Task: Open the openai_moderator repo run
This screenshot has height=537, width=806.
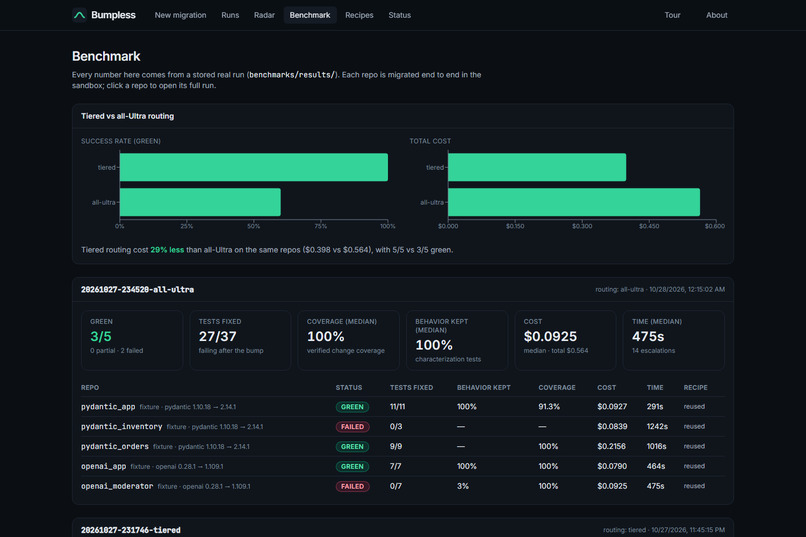Action: point(117,486)
